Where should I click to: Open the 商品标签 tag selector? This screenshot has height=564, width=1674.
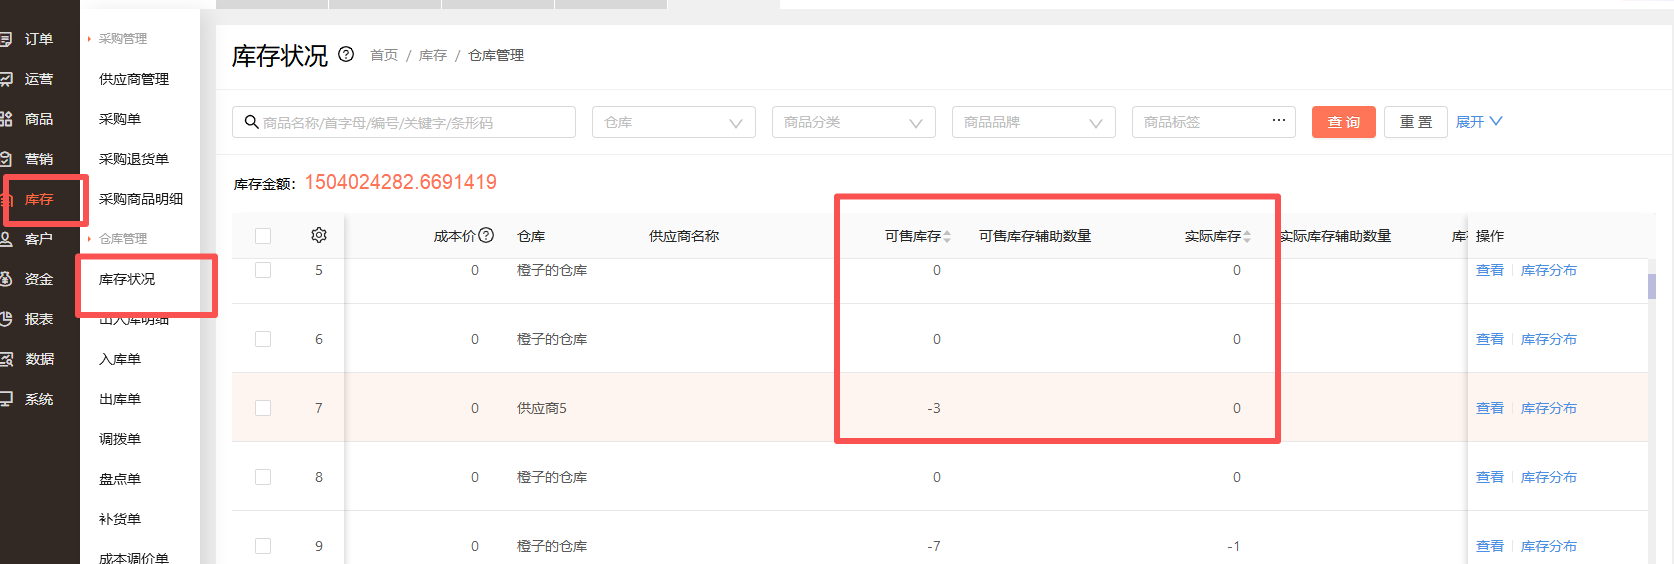1214,122
